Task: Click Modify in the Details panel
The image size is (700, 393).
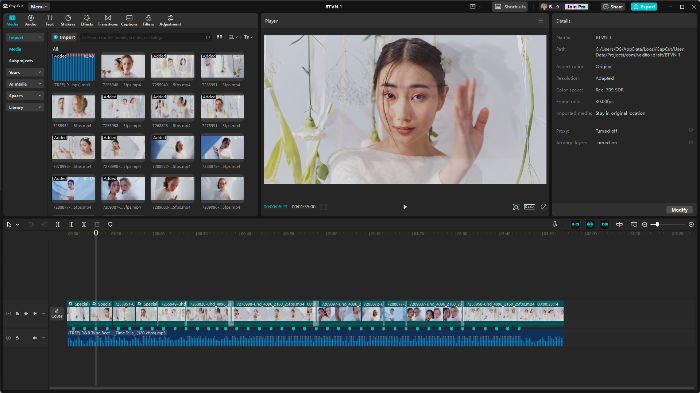Action: click(679, 210)
